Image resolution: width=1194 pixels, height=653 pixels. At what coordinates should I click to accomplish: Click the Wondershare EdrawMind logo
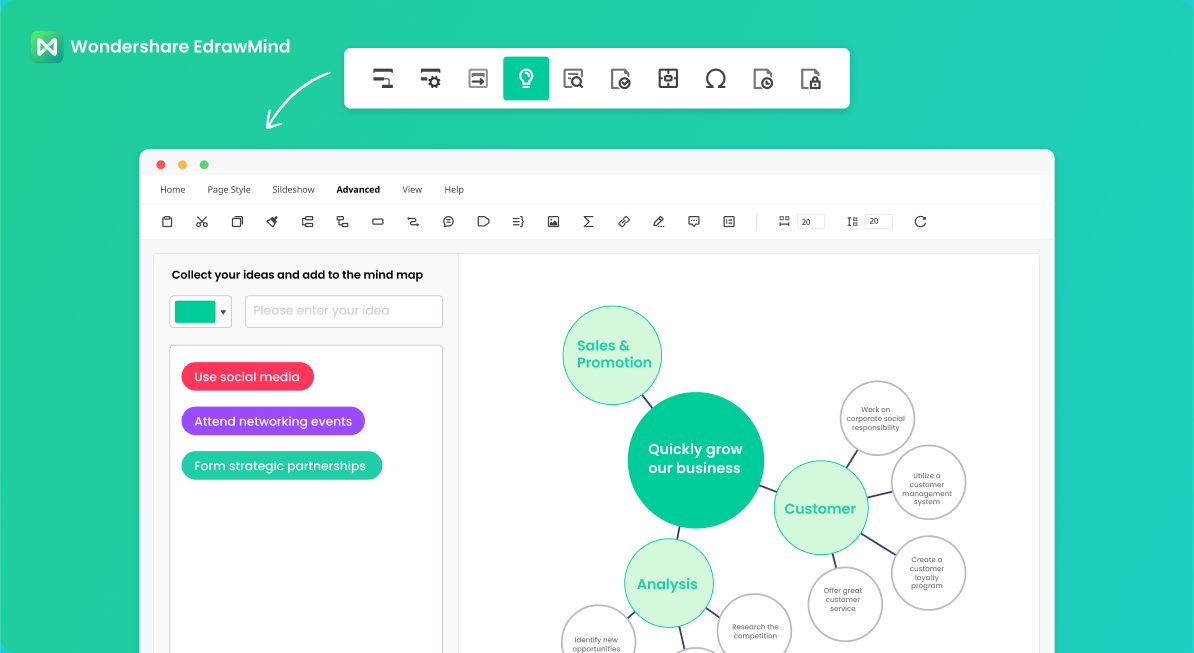pyautogui.click(x=161, y=46)
